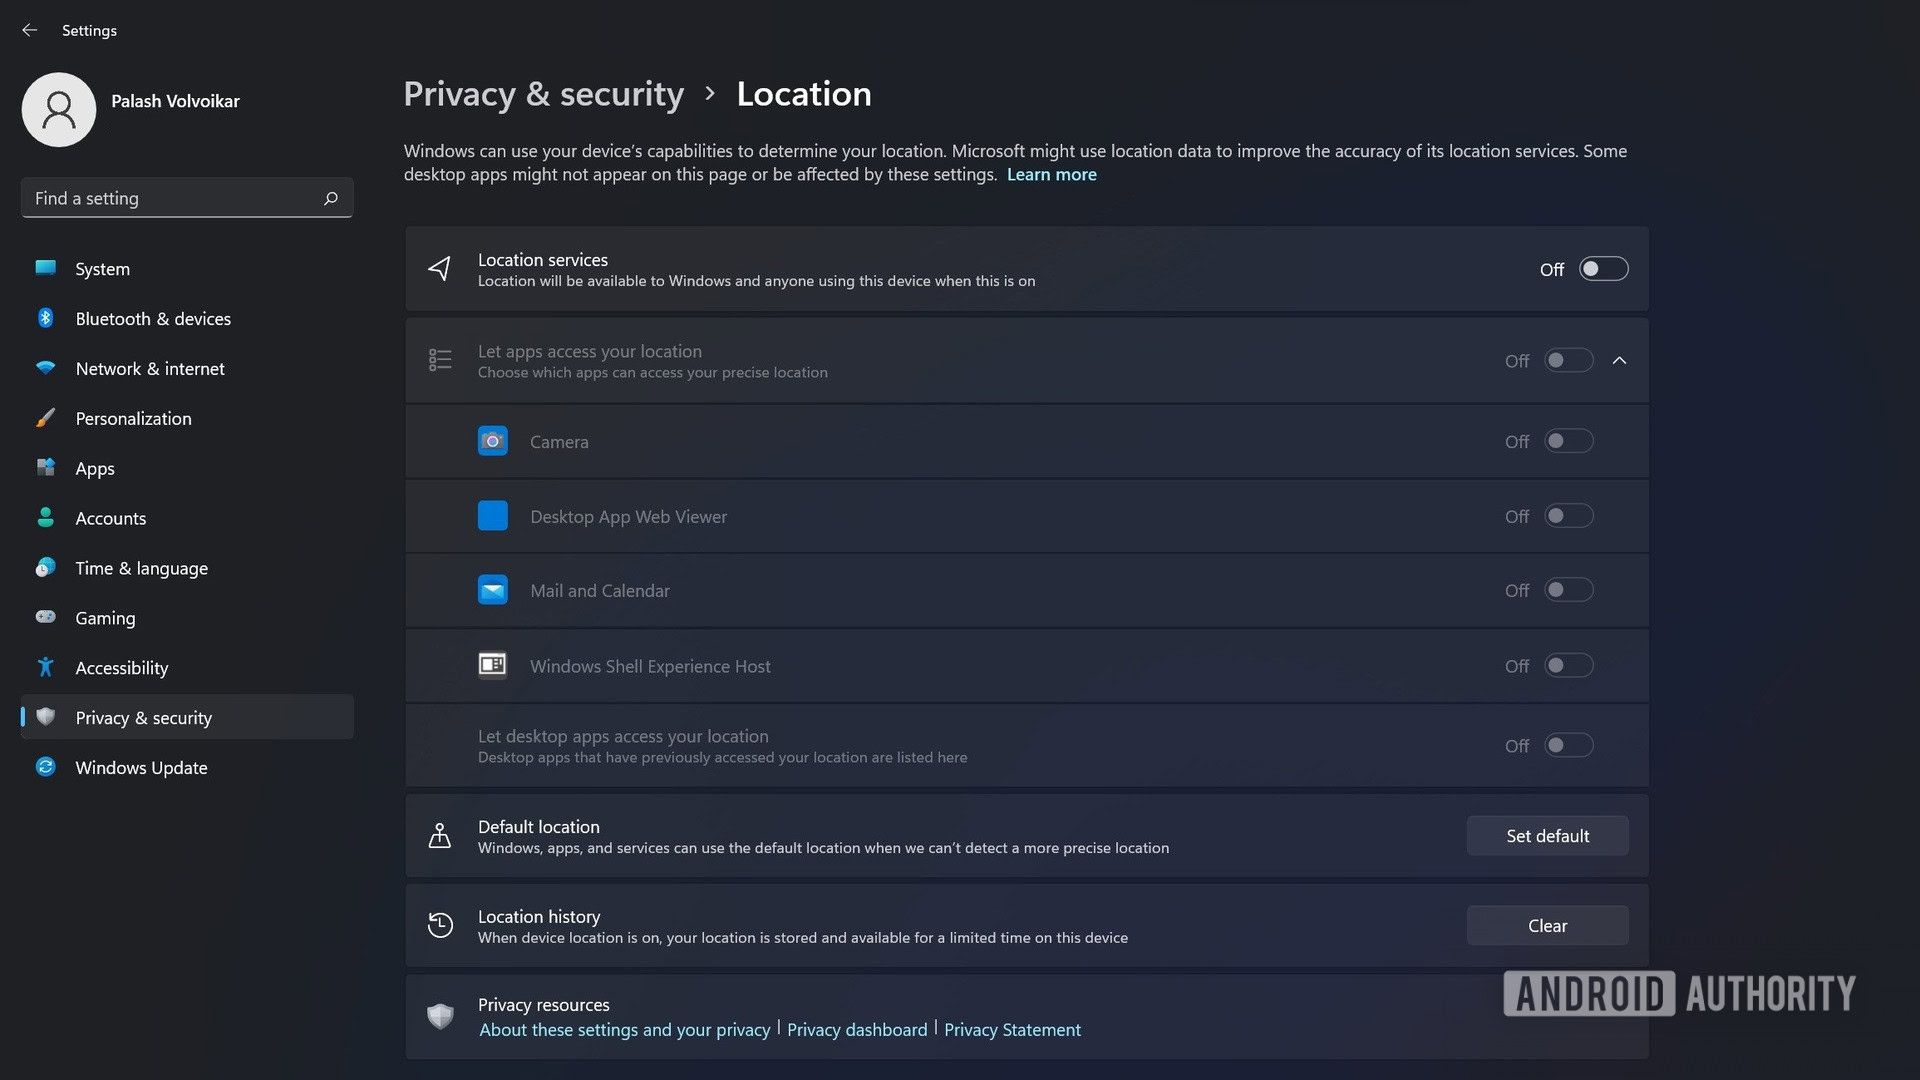Expand Let apps access your location section
Screen dimensions: 1920x1080
click(1619, 359)
